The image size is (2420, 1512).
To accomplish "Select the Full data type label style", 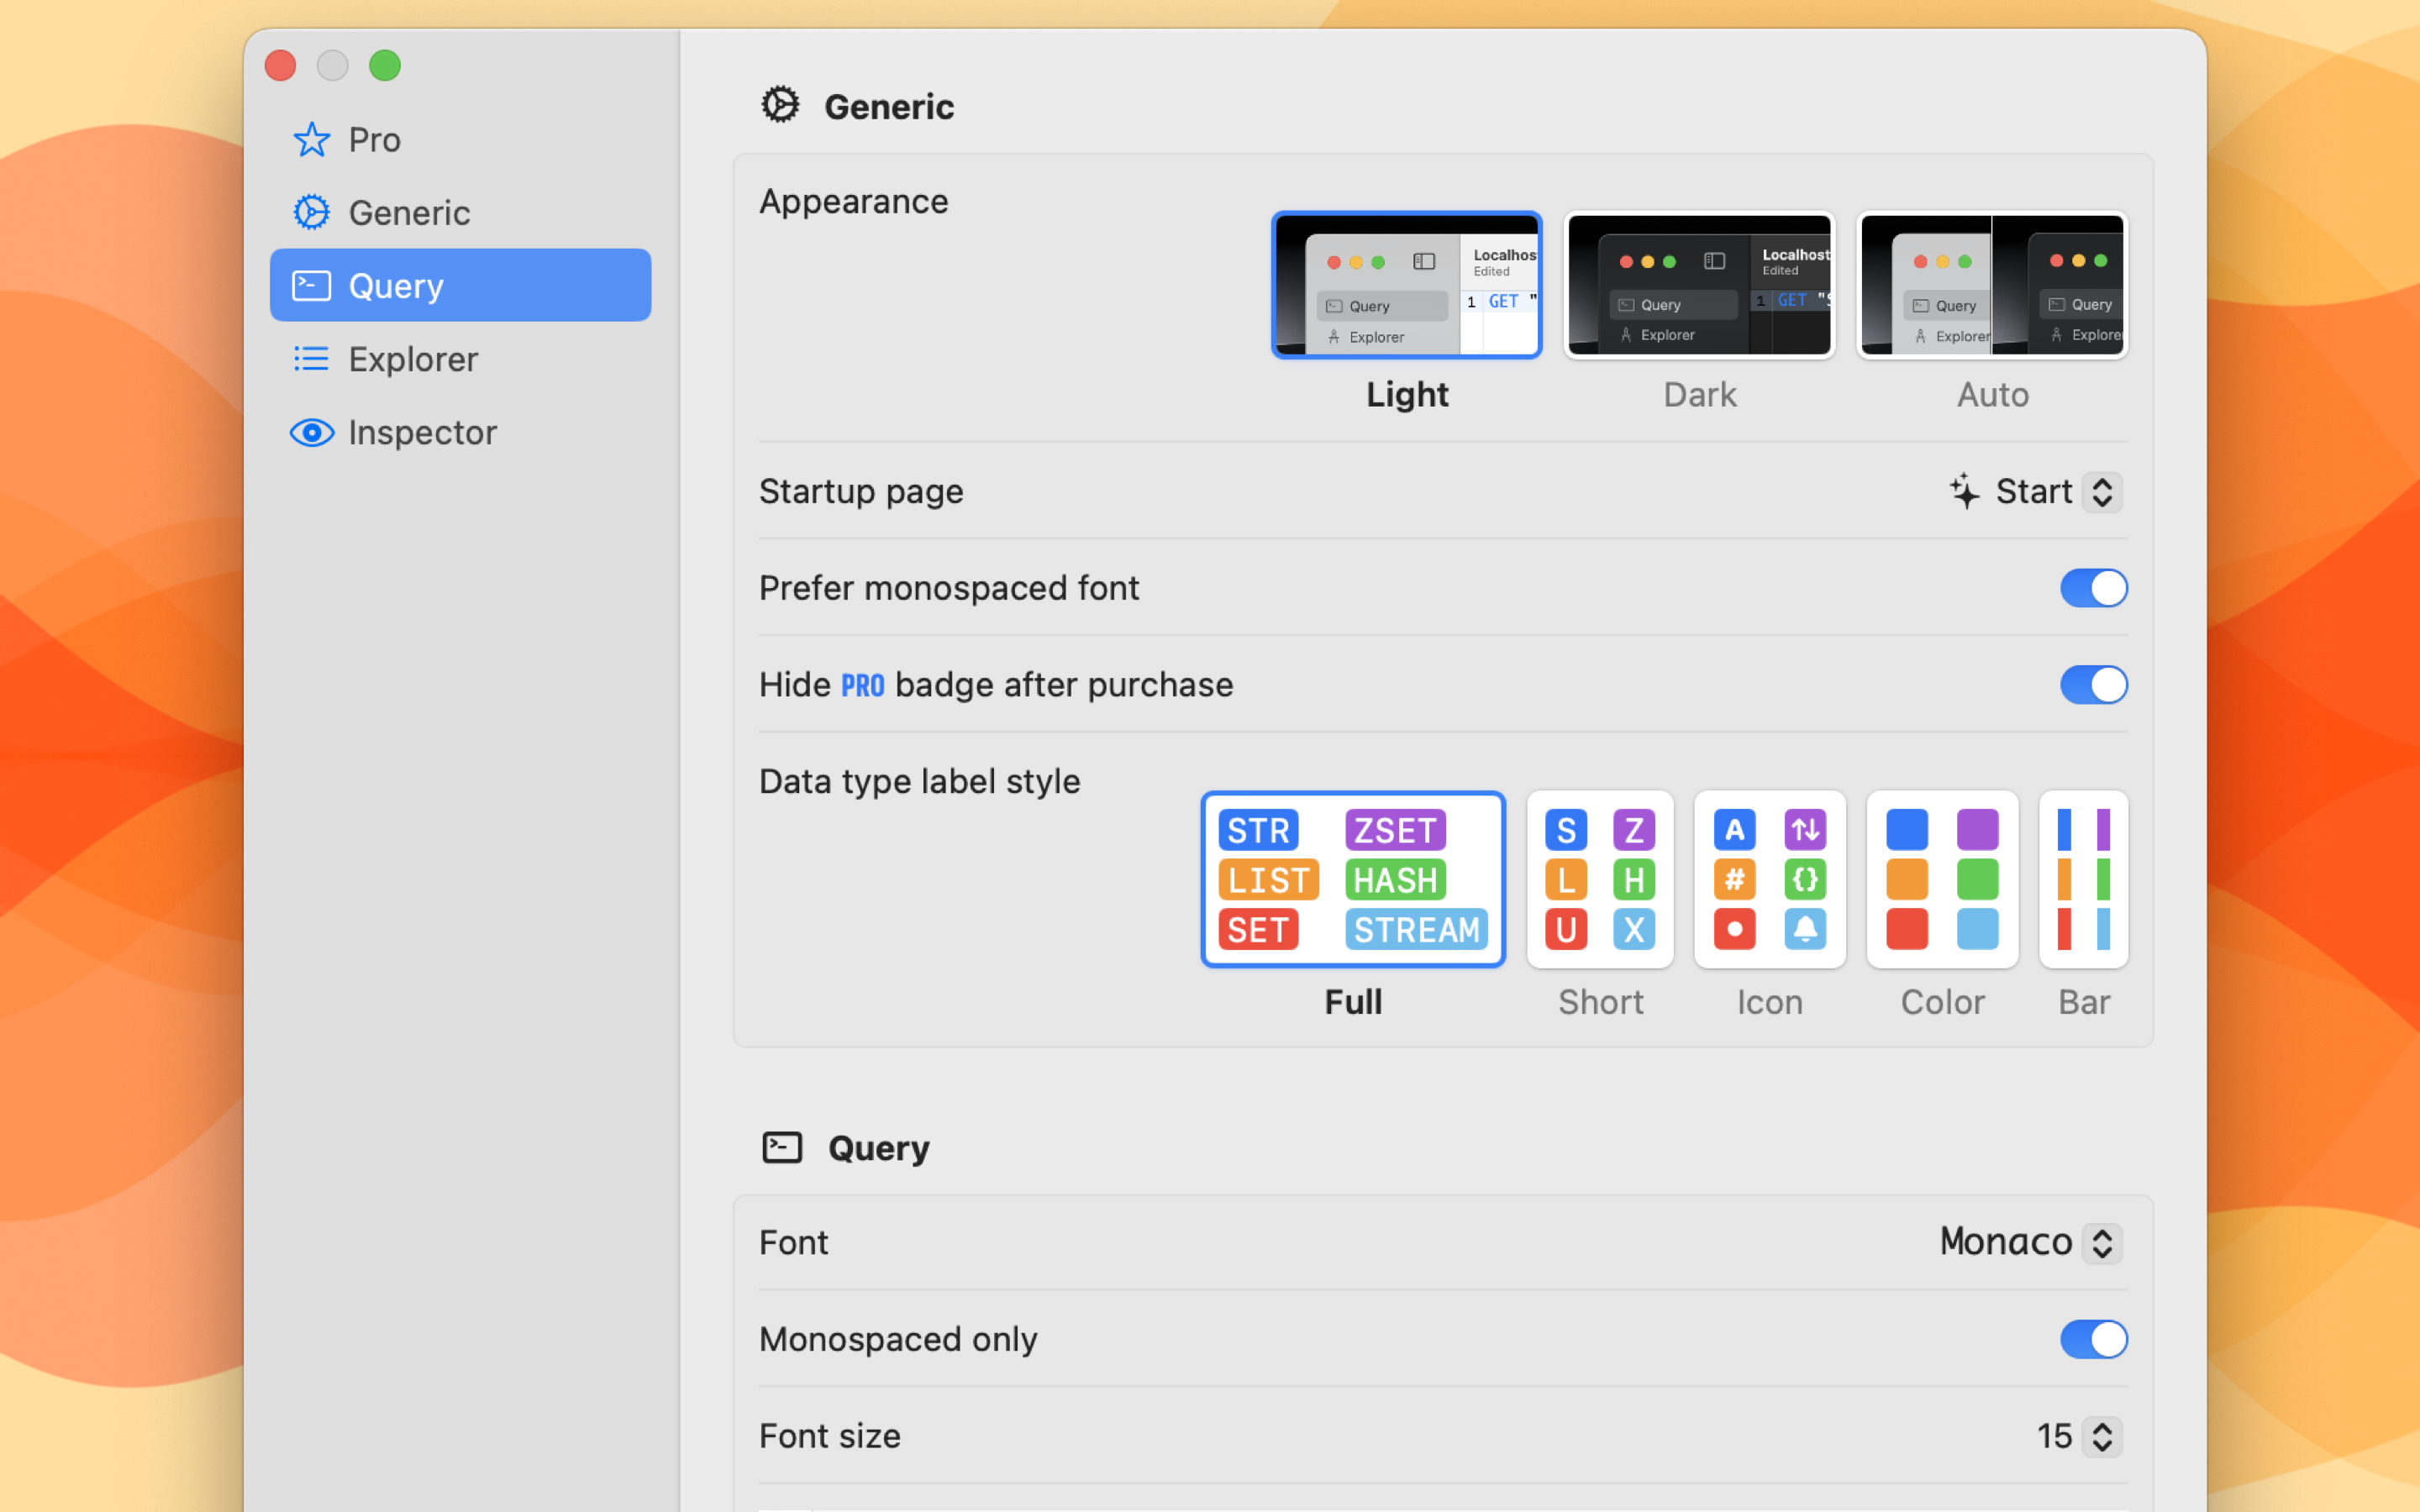I will pos(1352,879).
